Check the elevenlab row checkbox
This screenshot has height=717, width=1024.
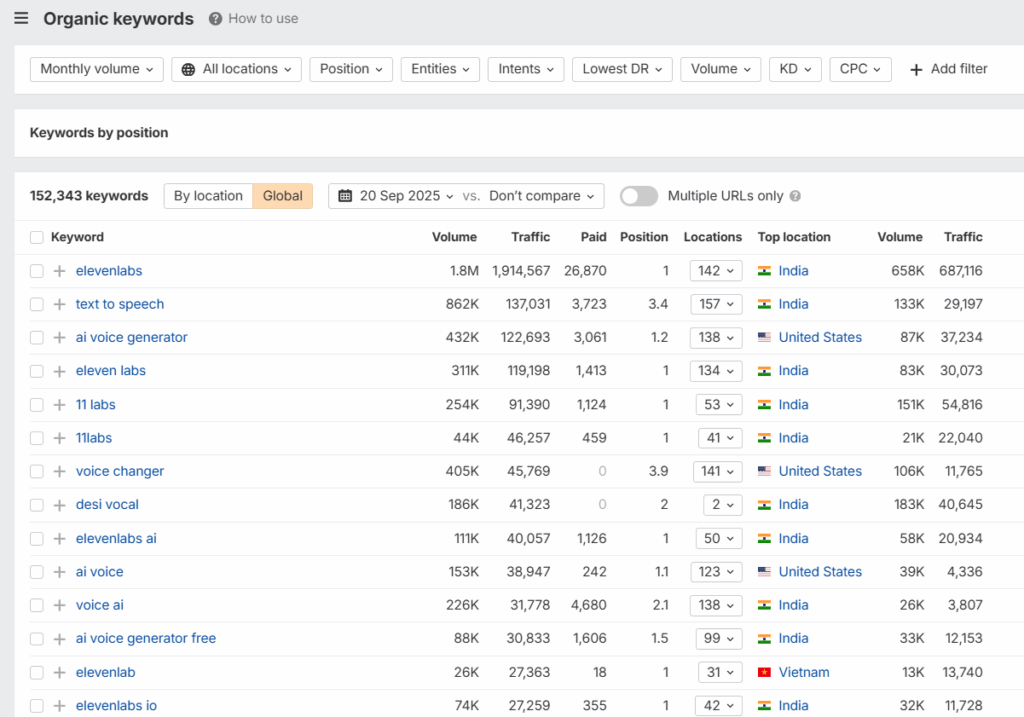(37, 673)
